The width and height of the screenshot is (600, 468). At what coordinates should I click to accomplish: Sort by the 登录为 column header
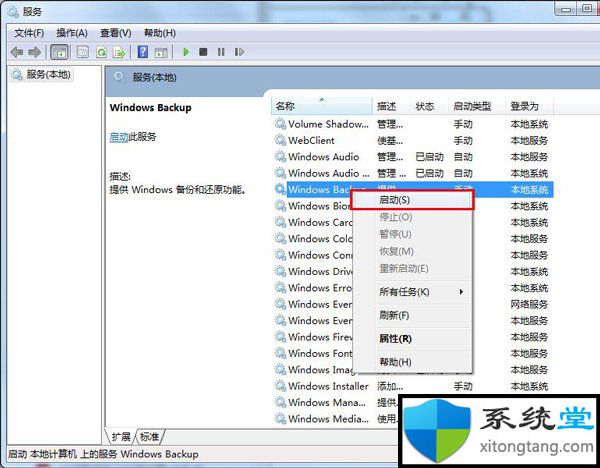pyautogui.click(x=529, y=106)
